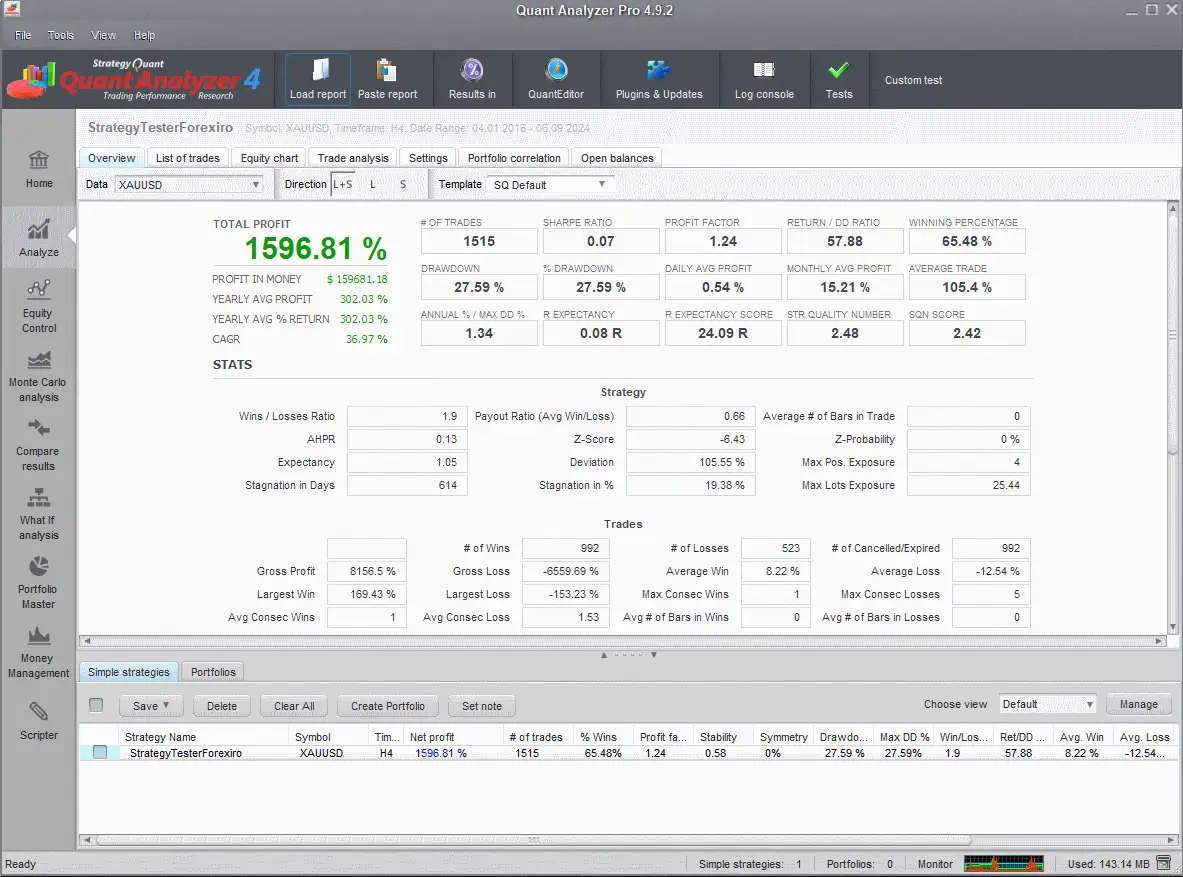Click the Paste report clipboard icon
The image size is (1183, 877).
(387, 72)
